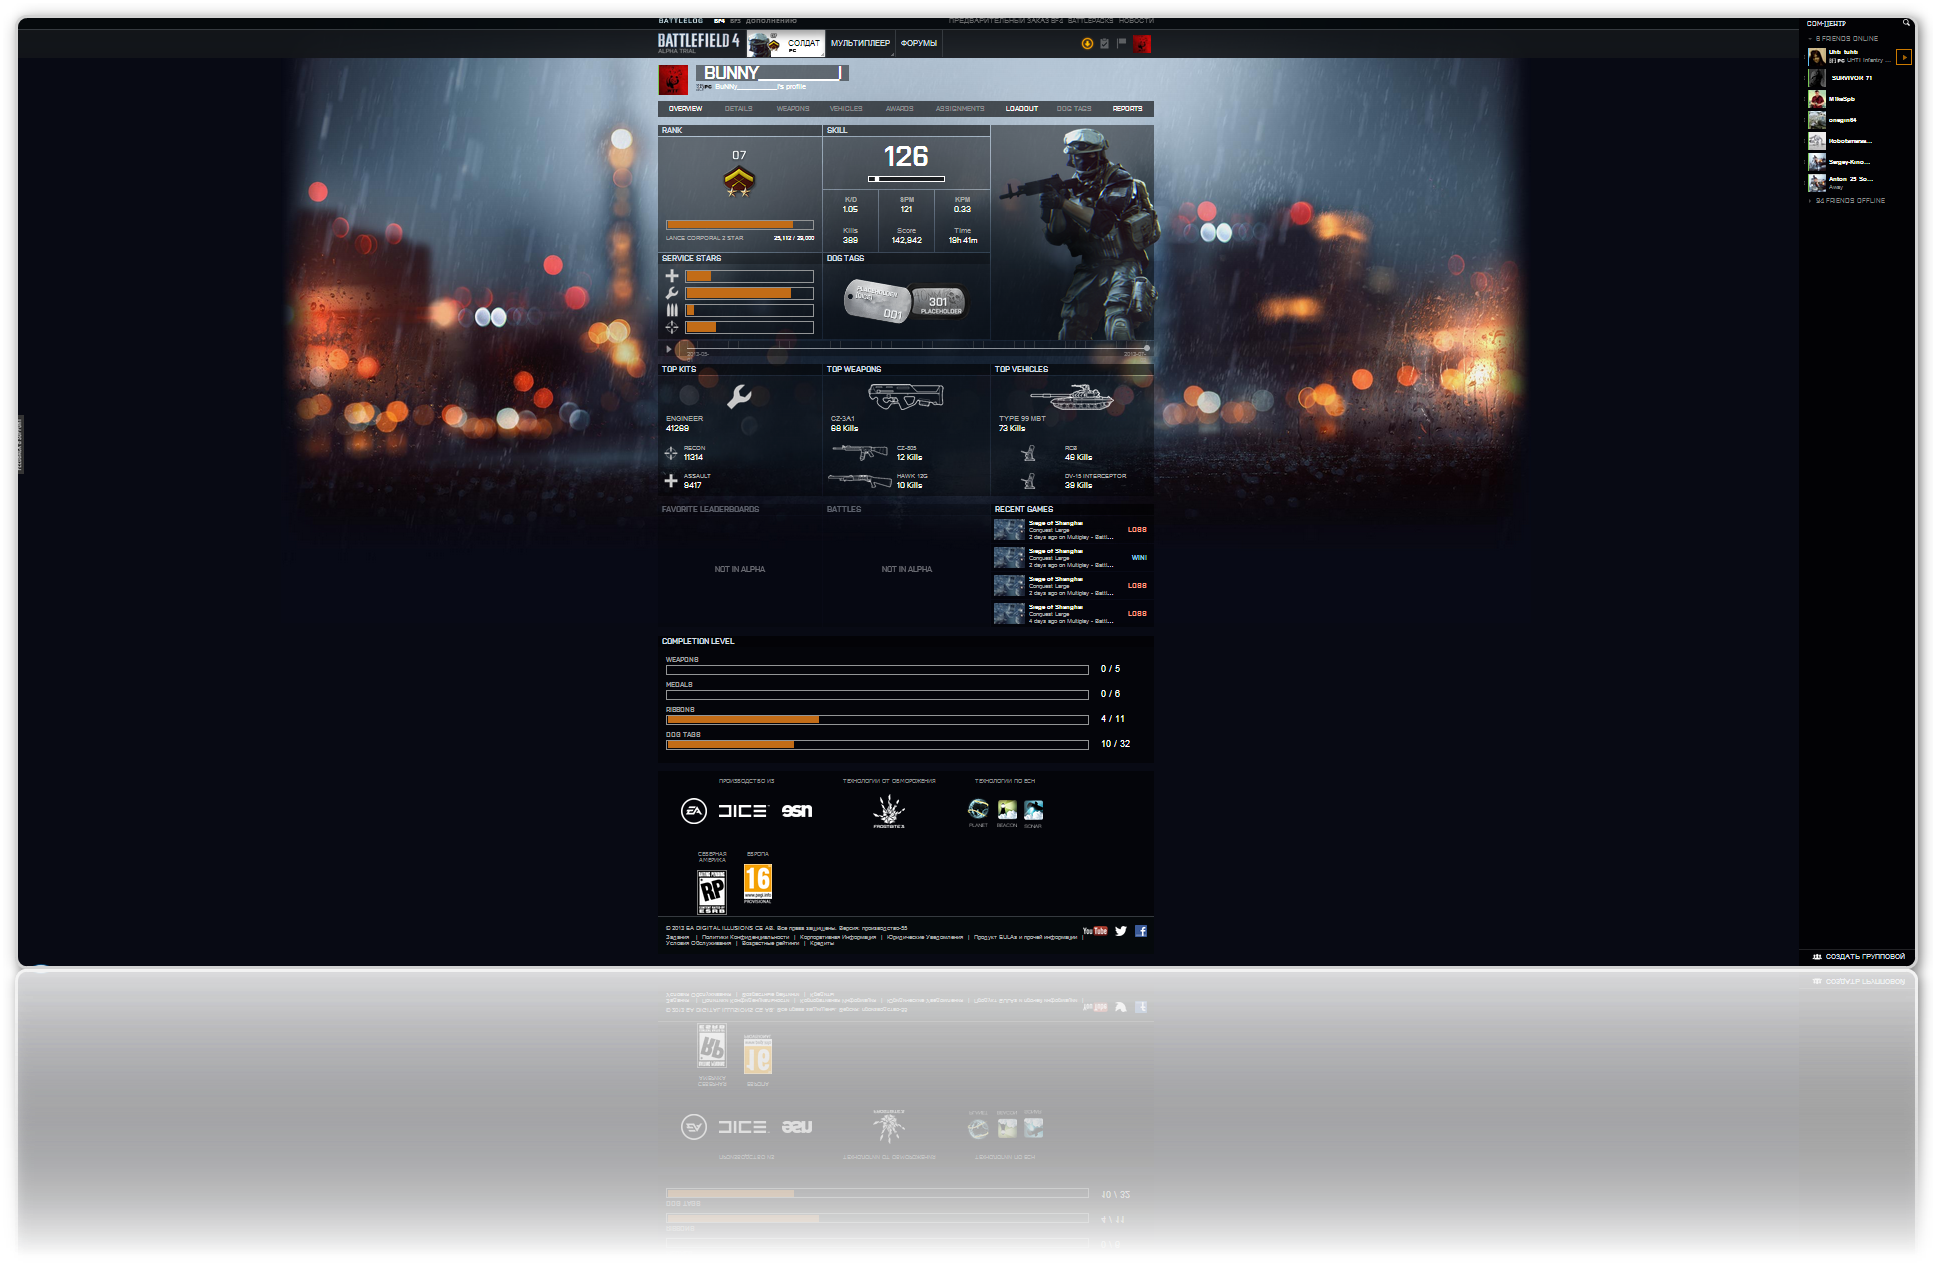Click the CZ-805 rifle image

click(x=860, y=452)
